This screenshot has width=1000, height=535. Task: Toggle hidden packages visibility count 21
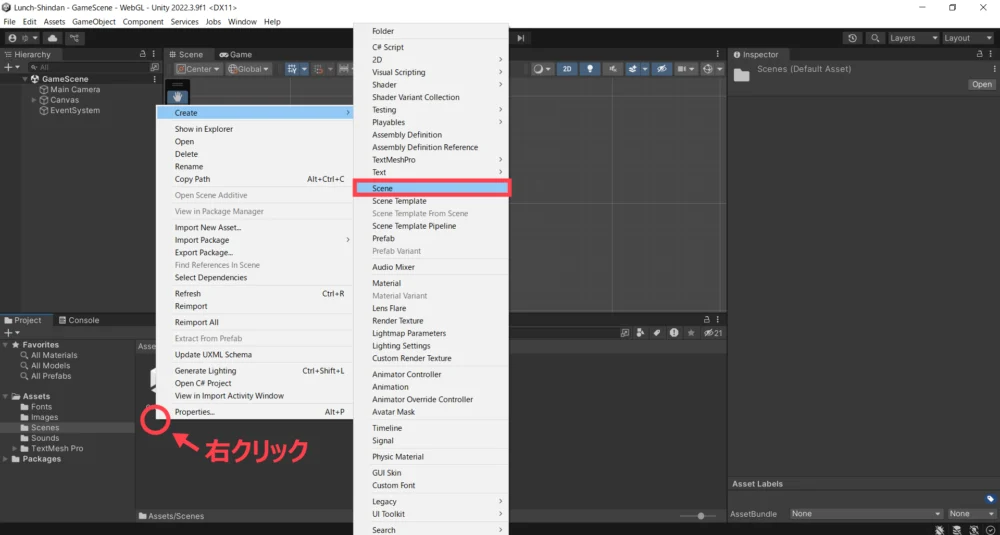pos(712,333)
